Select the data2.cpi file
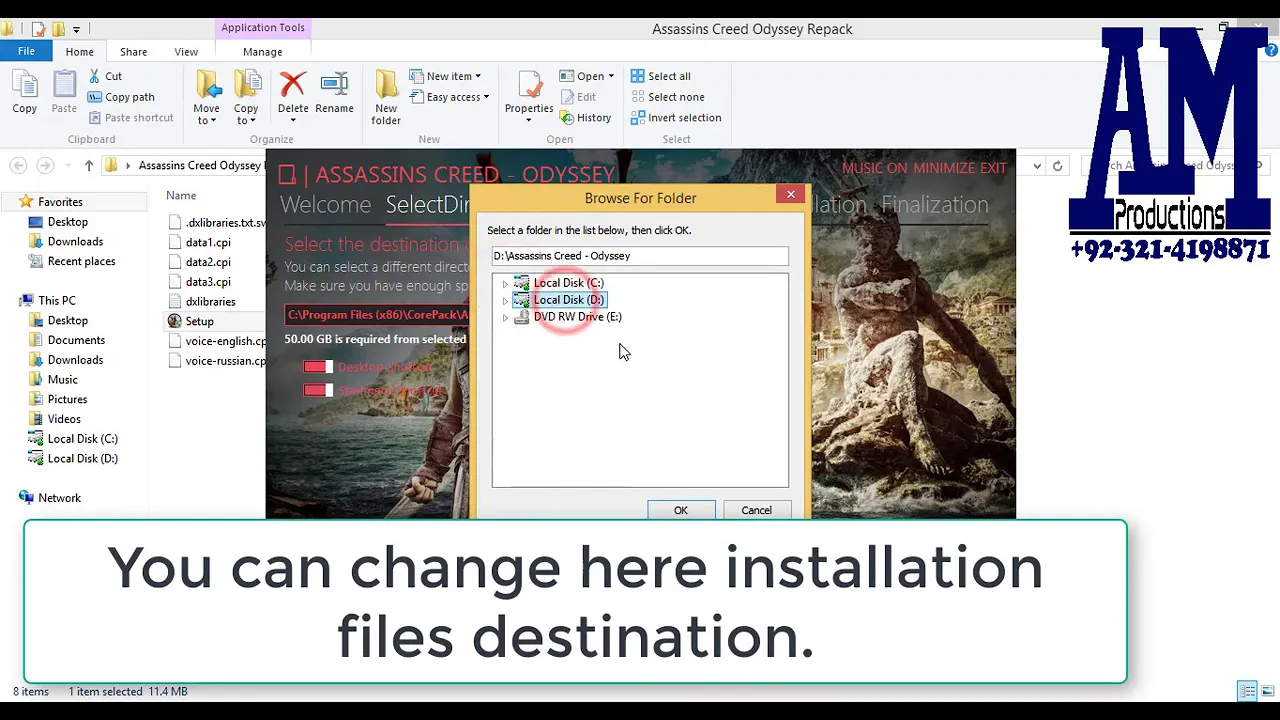Viewport: 1280px width, 720px height. (x=208, y=262)
